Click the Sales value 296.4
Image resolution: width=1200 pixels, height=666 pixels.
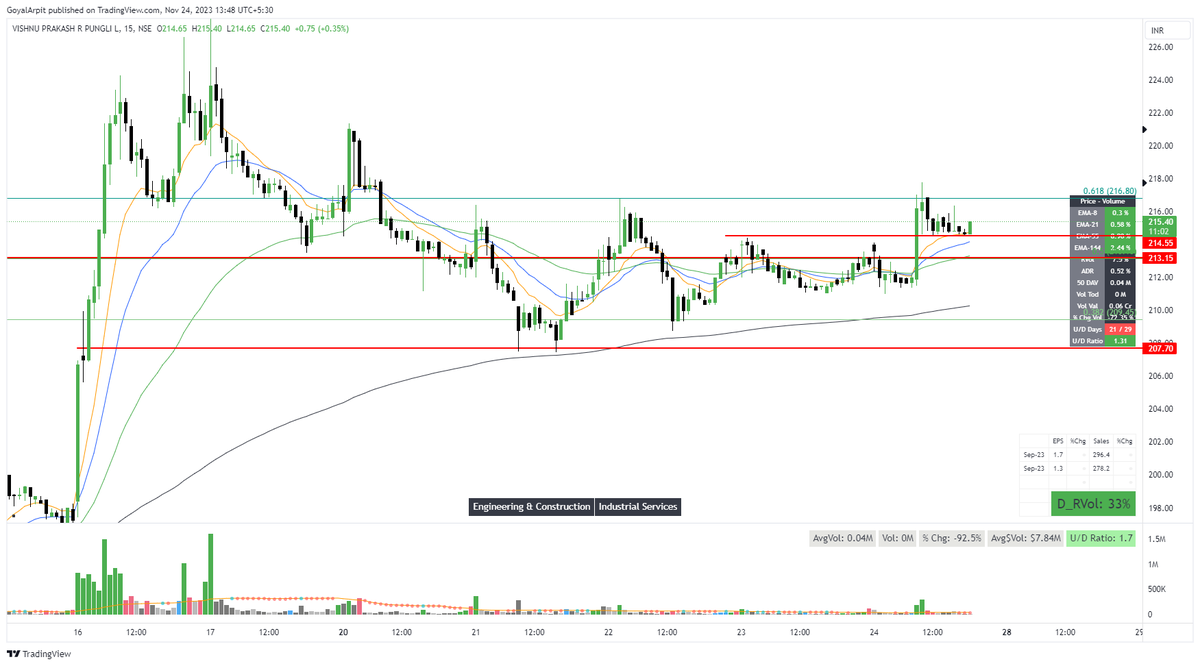click(1100, 454)
